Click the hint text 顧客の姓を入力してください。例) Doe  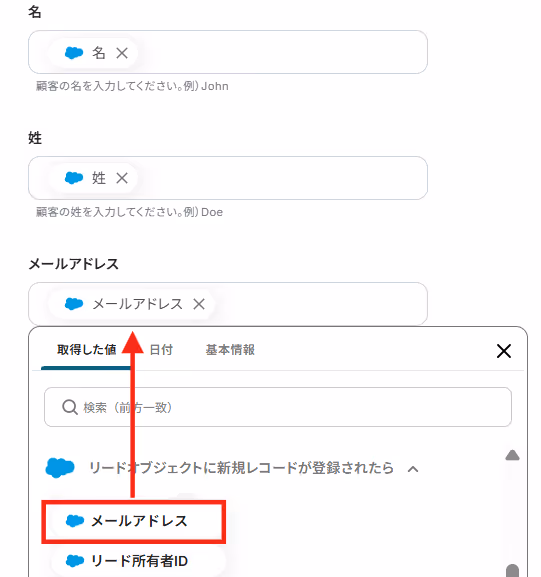(x=129, y=212)
